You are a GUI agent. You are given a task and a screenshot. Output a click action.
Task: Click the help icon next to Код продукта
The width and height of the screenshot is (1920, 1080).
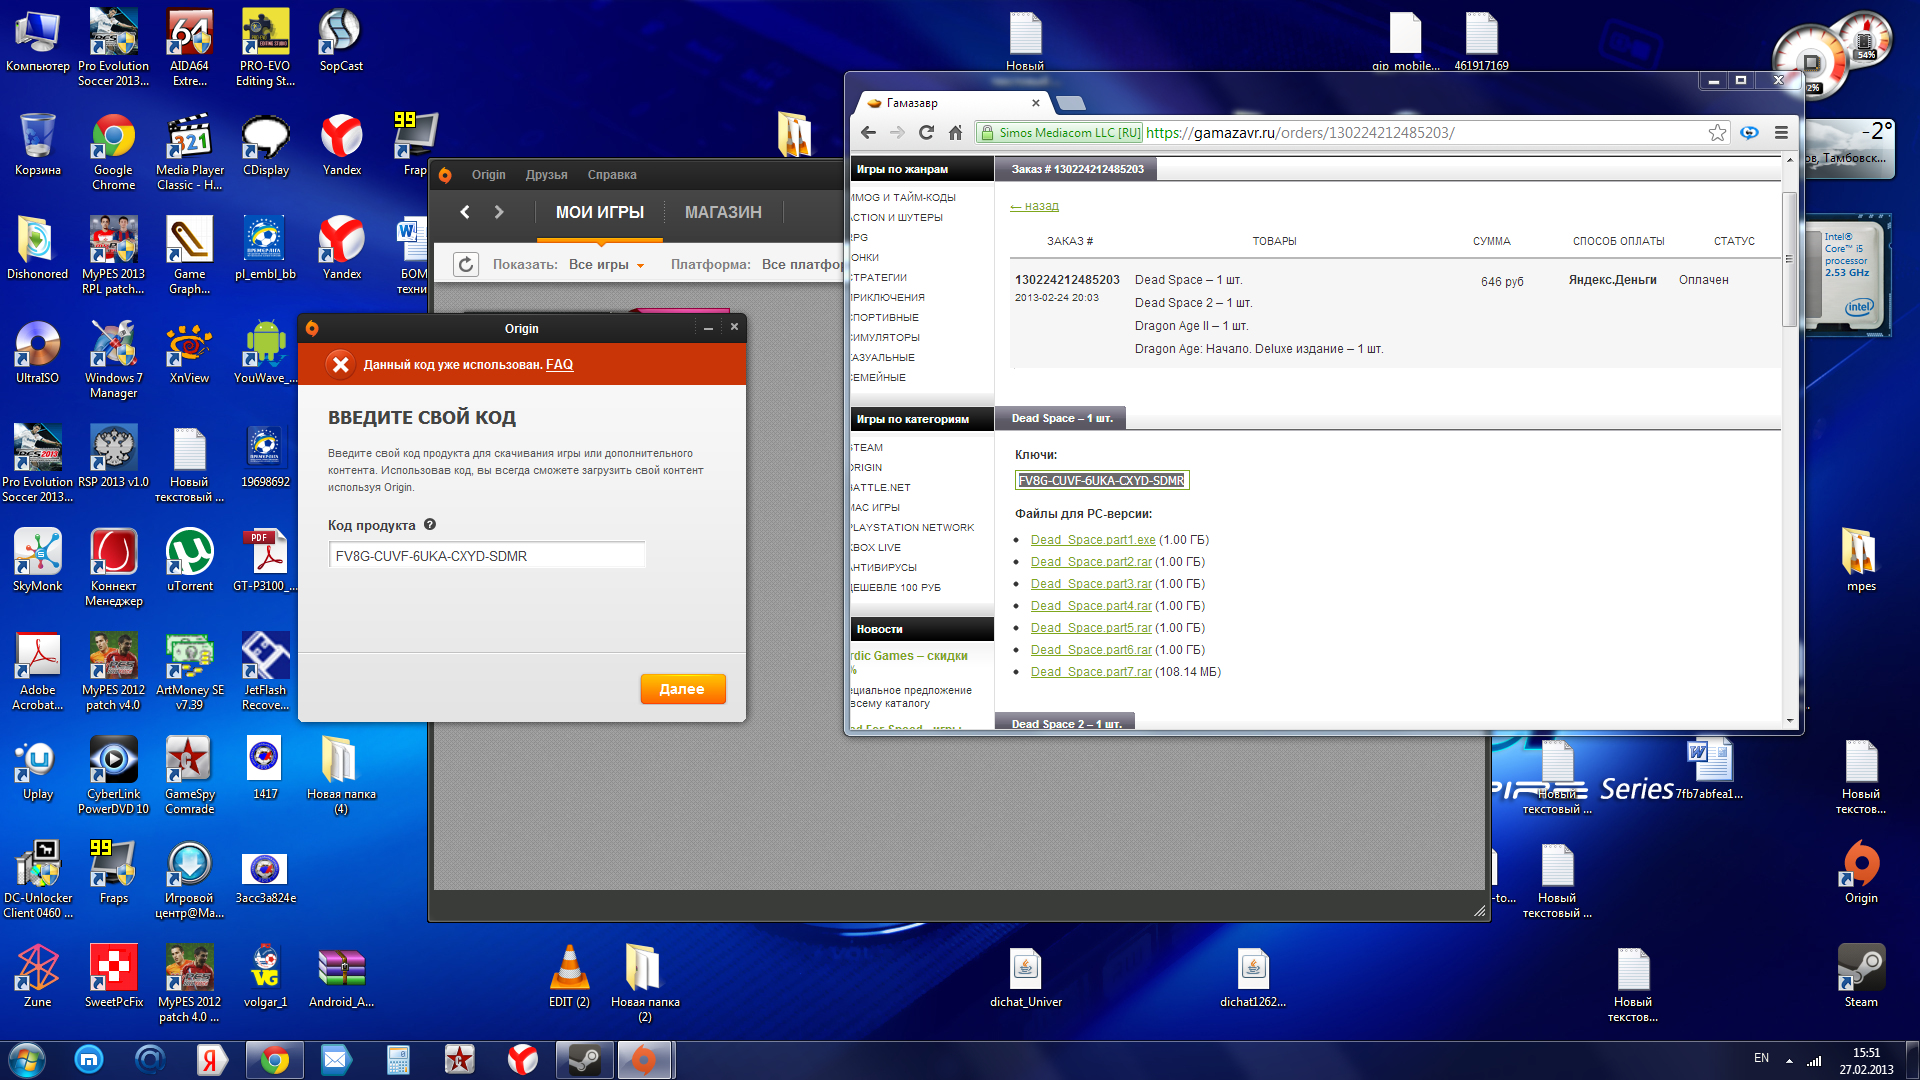[x=430, y=525]
